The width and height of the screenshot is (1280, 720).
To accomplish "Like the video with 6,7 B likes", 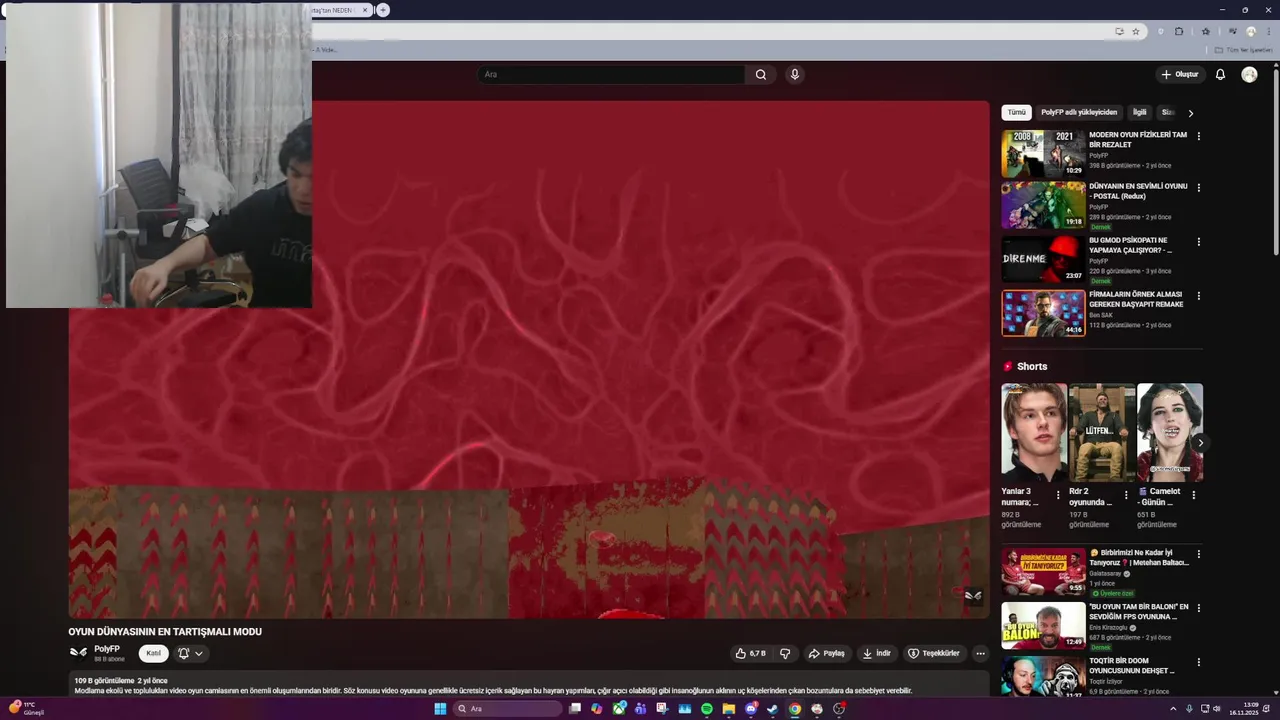I will click(x=751, y=653).
